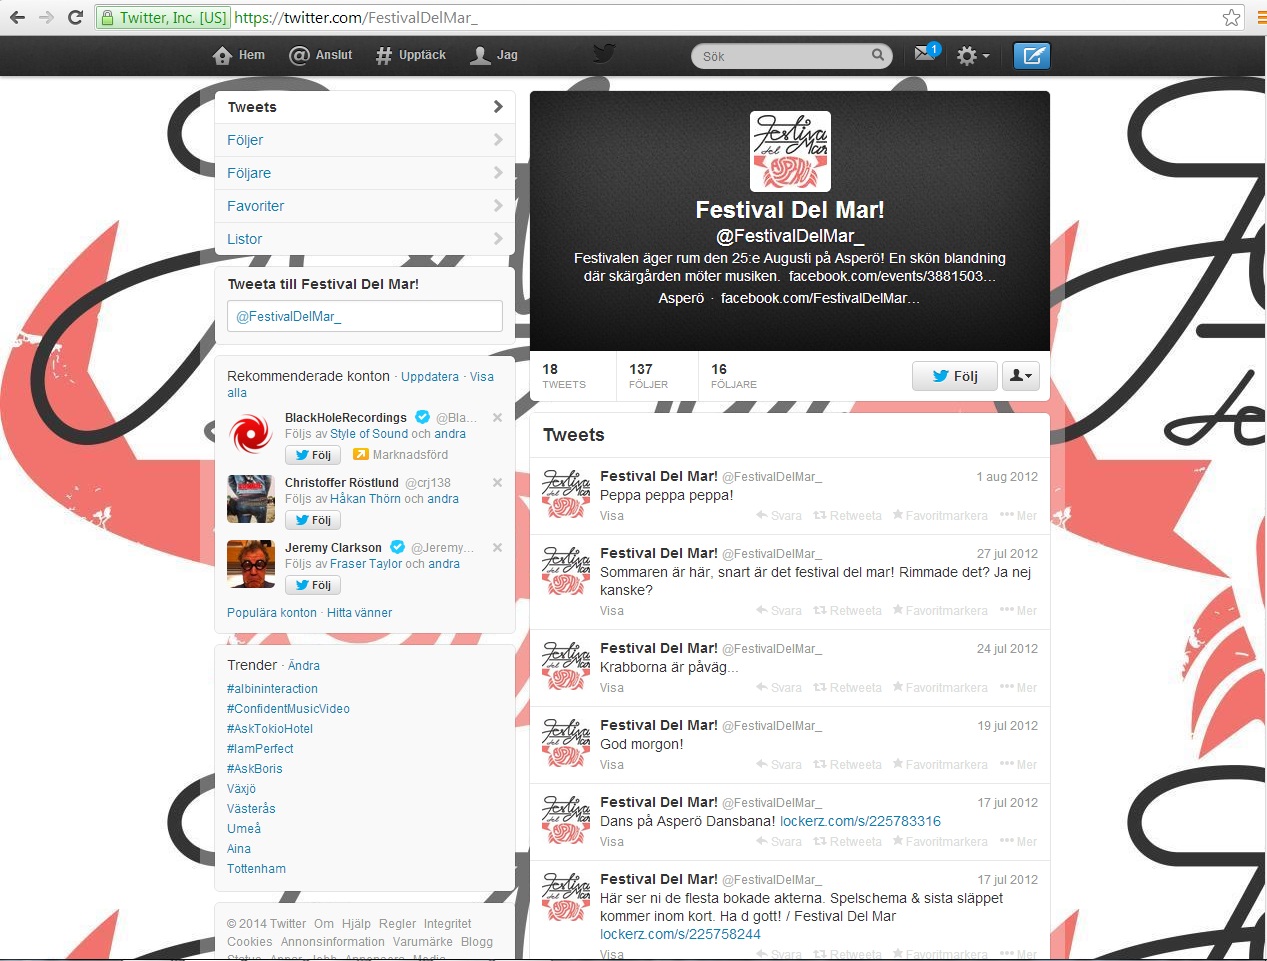Open Anslut in the top navigation
This screenshot has width=1267, height=961.
[x=321, y=55]
